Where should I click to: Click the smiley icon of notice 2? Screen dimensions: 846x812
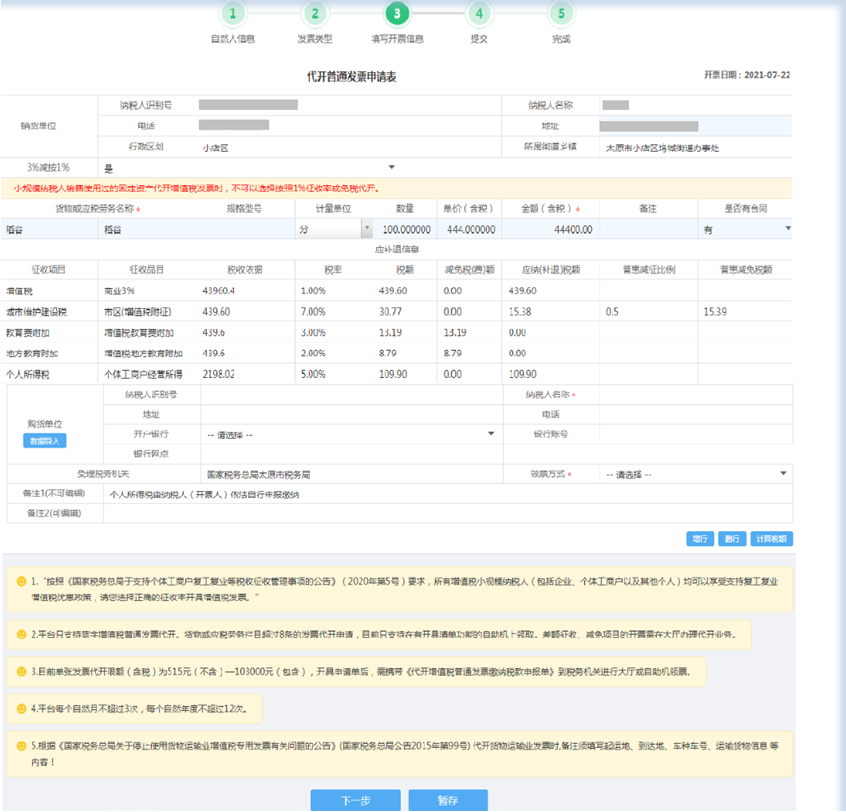22,634
